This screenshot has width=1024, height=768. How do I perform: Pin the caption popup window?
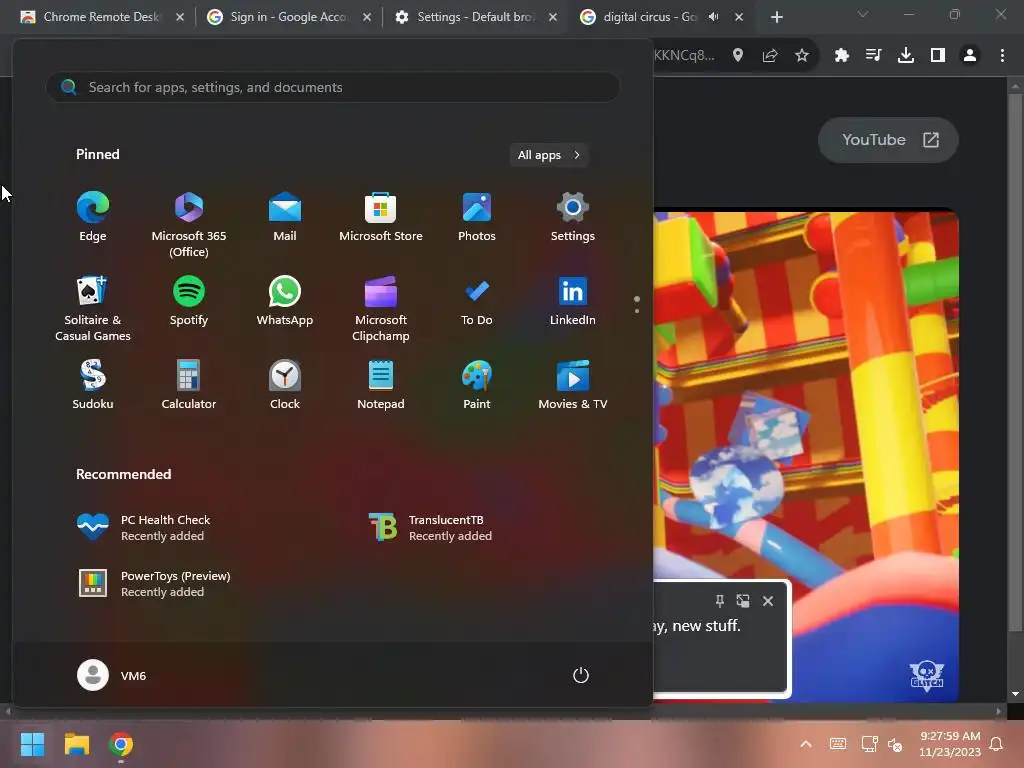point(720,601)
